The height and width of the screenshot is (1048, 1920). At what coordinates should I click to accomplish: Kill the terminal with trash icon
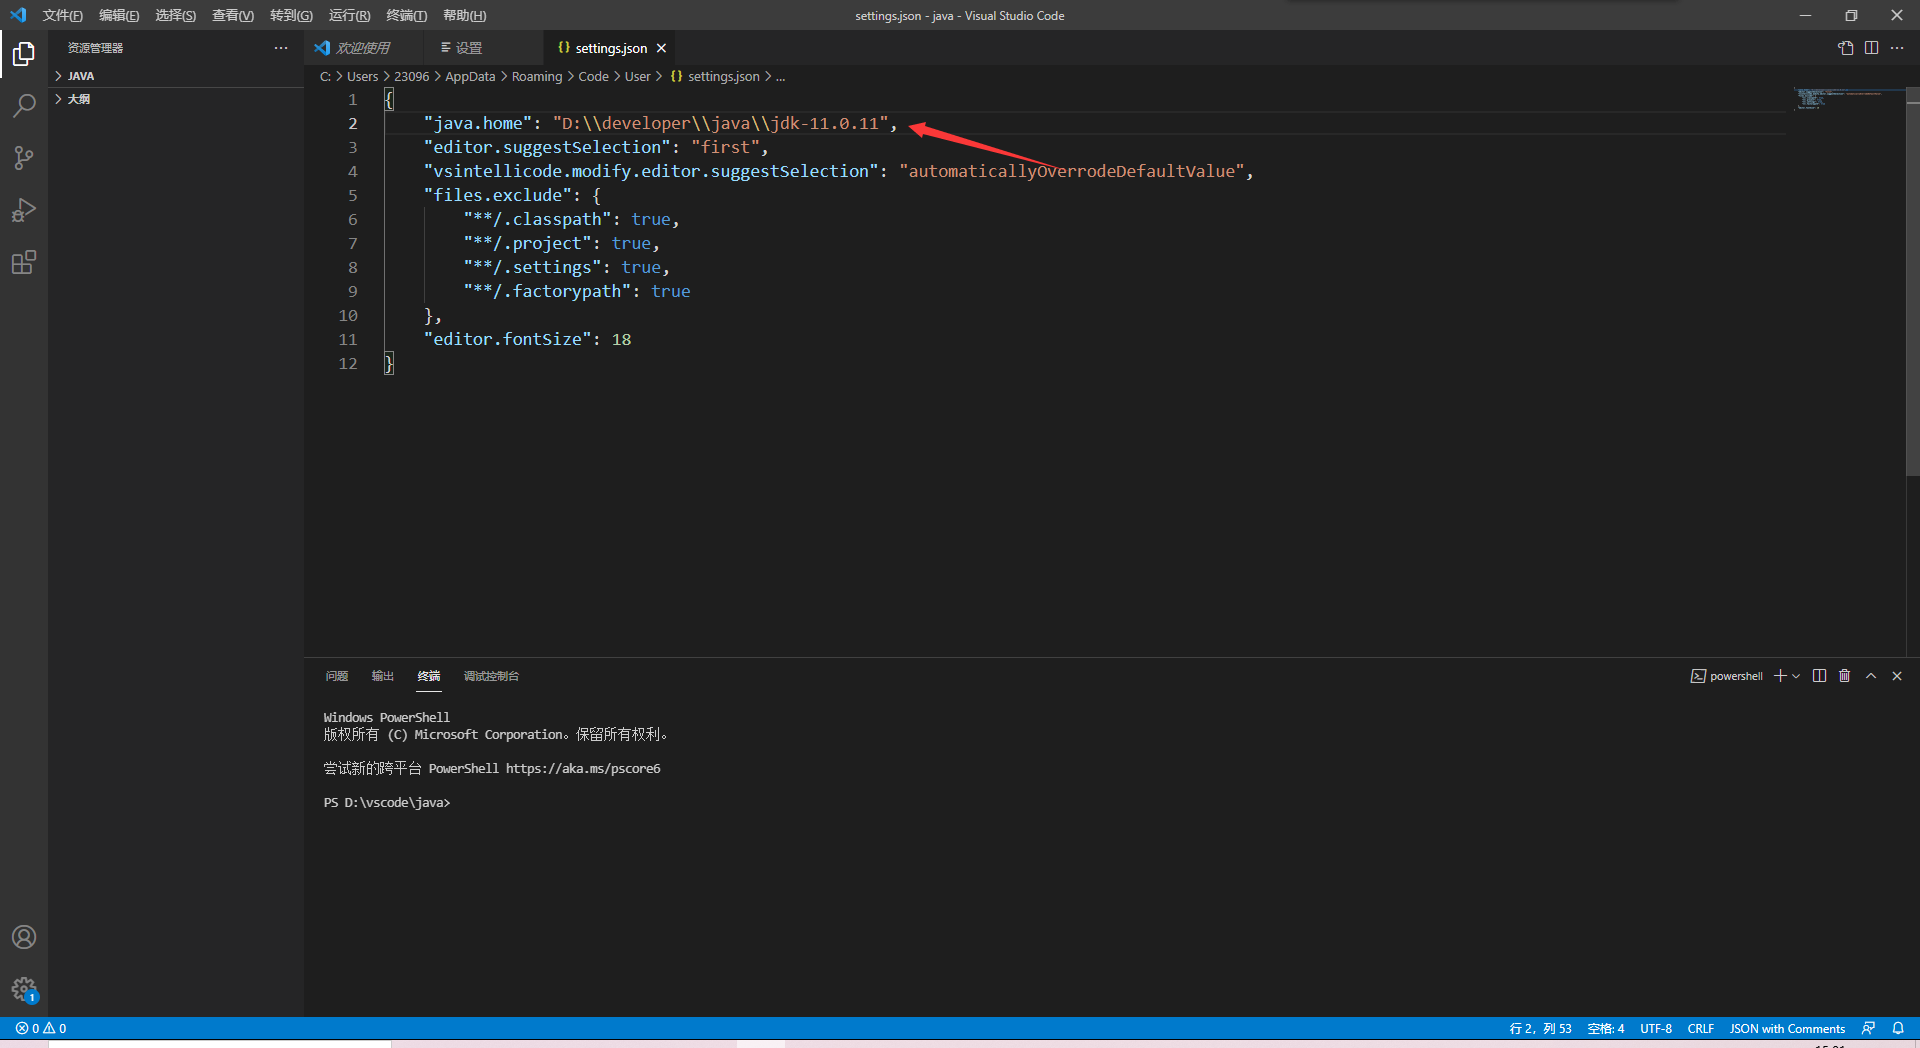(1845, 676)
